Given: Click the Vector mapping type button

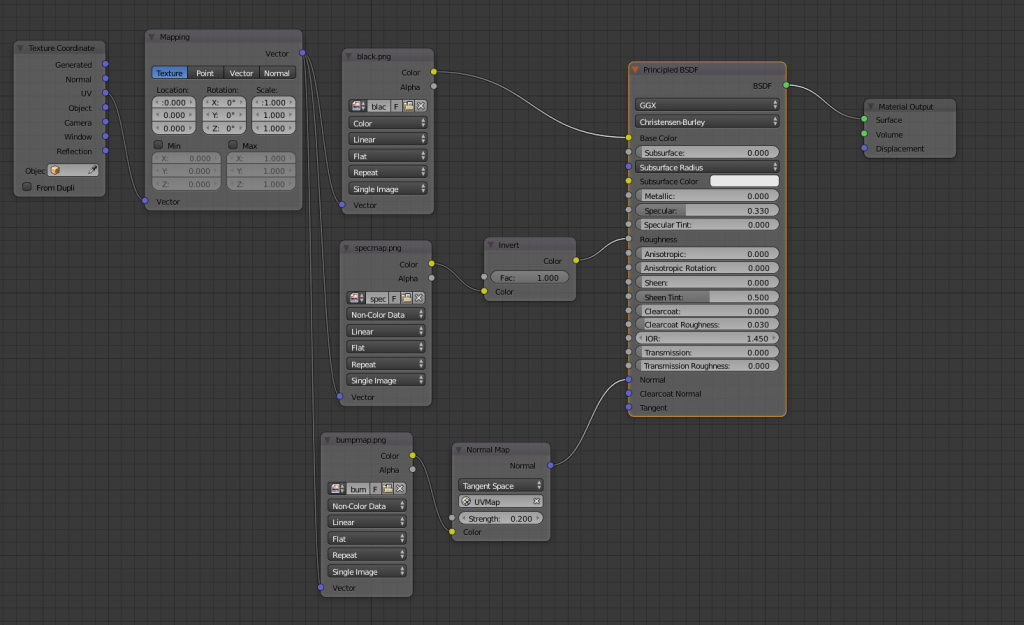Looking at the screenshot, I should tap(241, 73).
